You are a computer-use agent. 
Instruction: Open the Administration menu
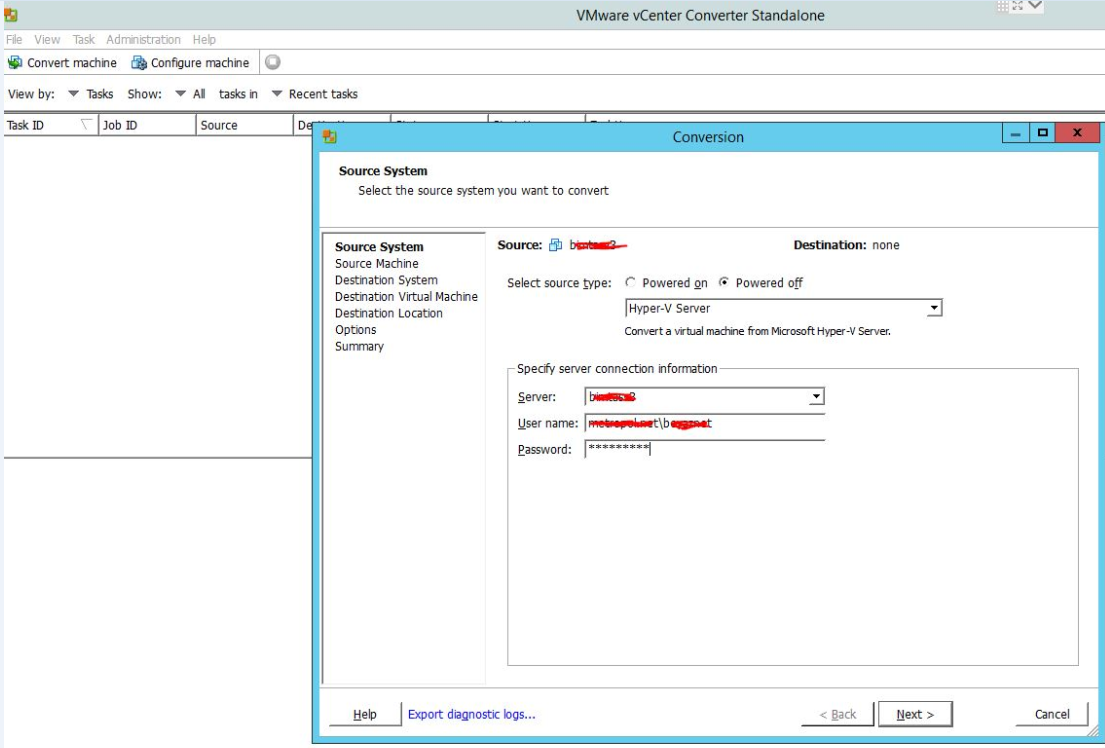click(143, 39)
